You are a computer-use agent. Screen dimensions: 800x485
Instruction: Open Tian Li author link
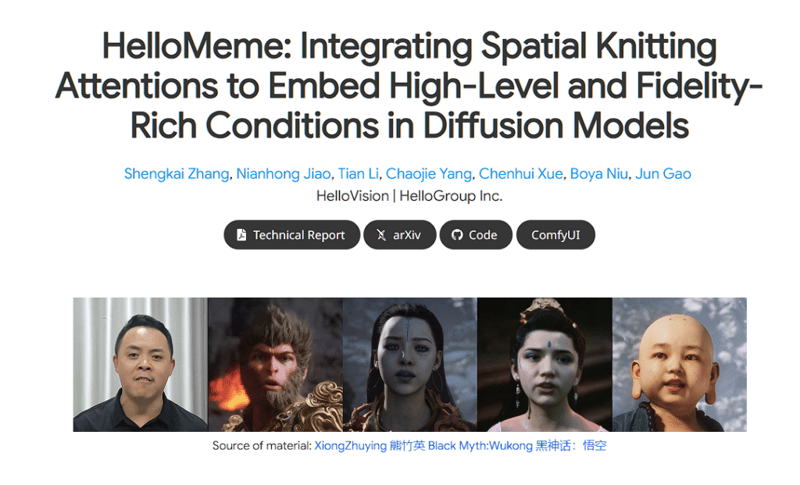point(358,174)
